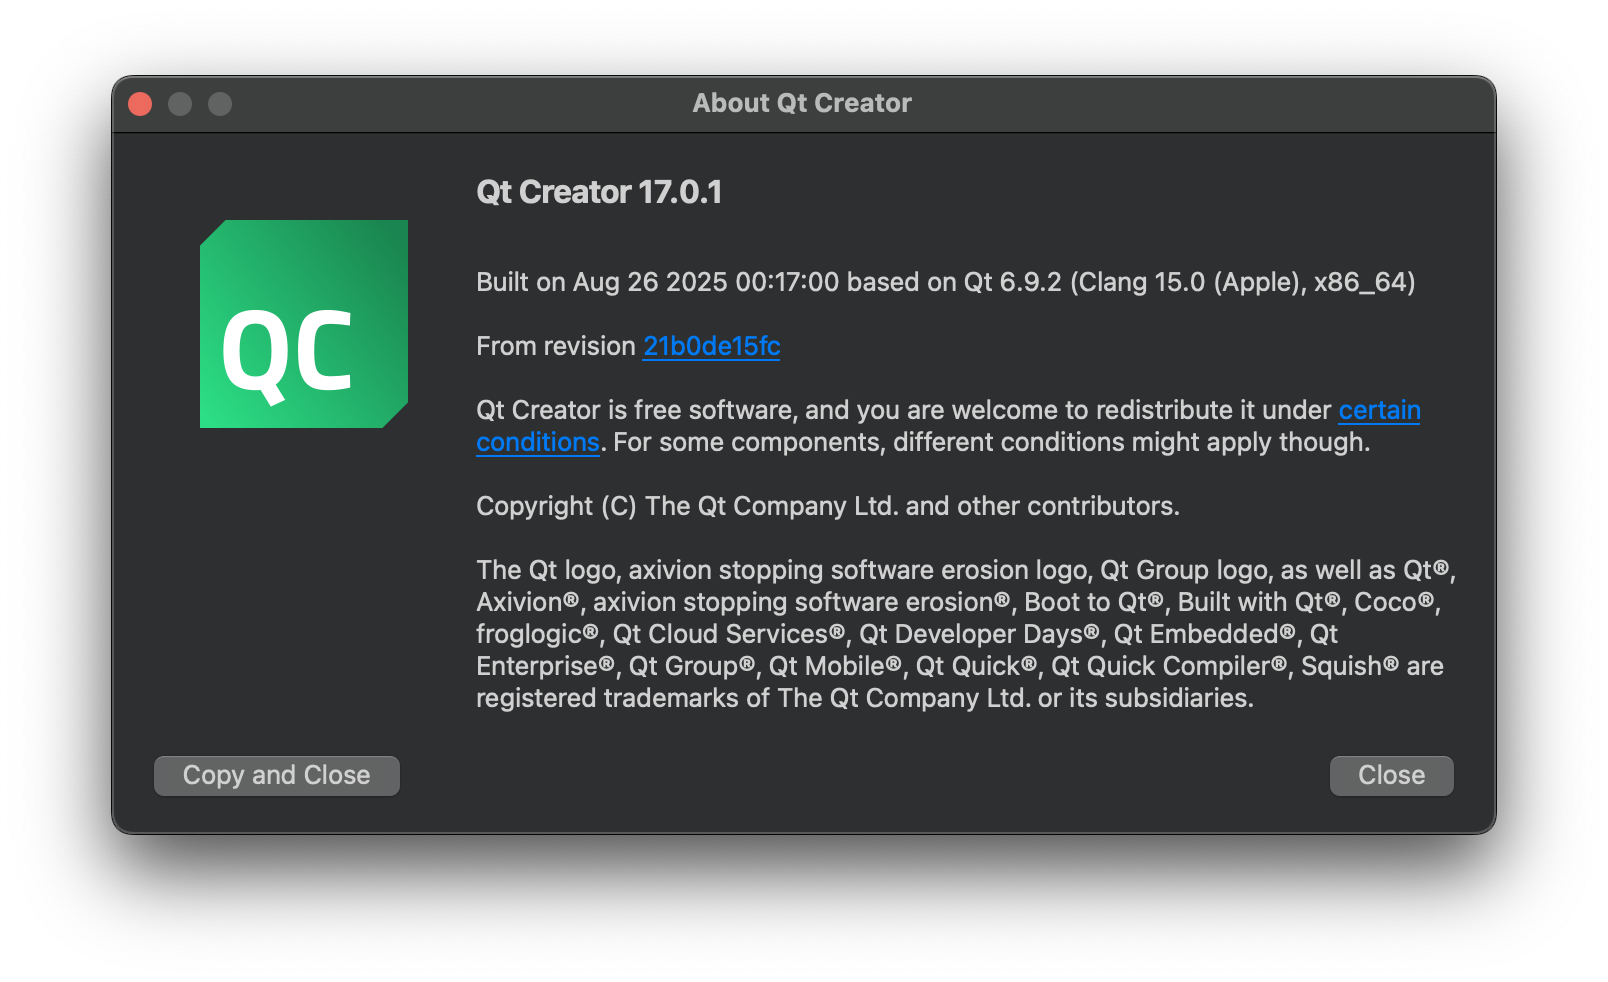Click the registered trademarks paragraph
This screenshot has width=1608, height=982.
pos(960,633)
